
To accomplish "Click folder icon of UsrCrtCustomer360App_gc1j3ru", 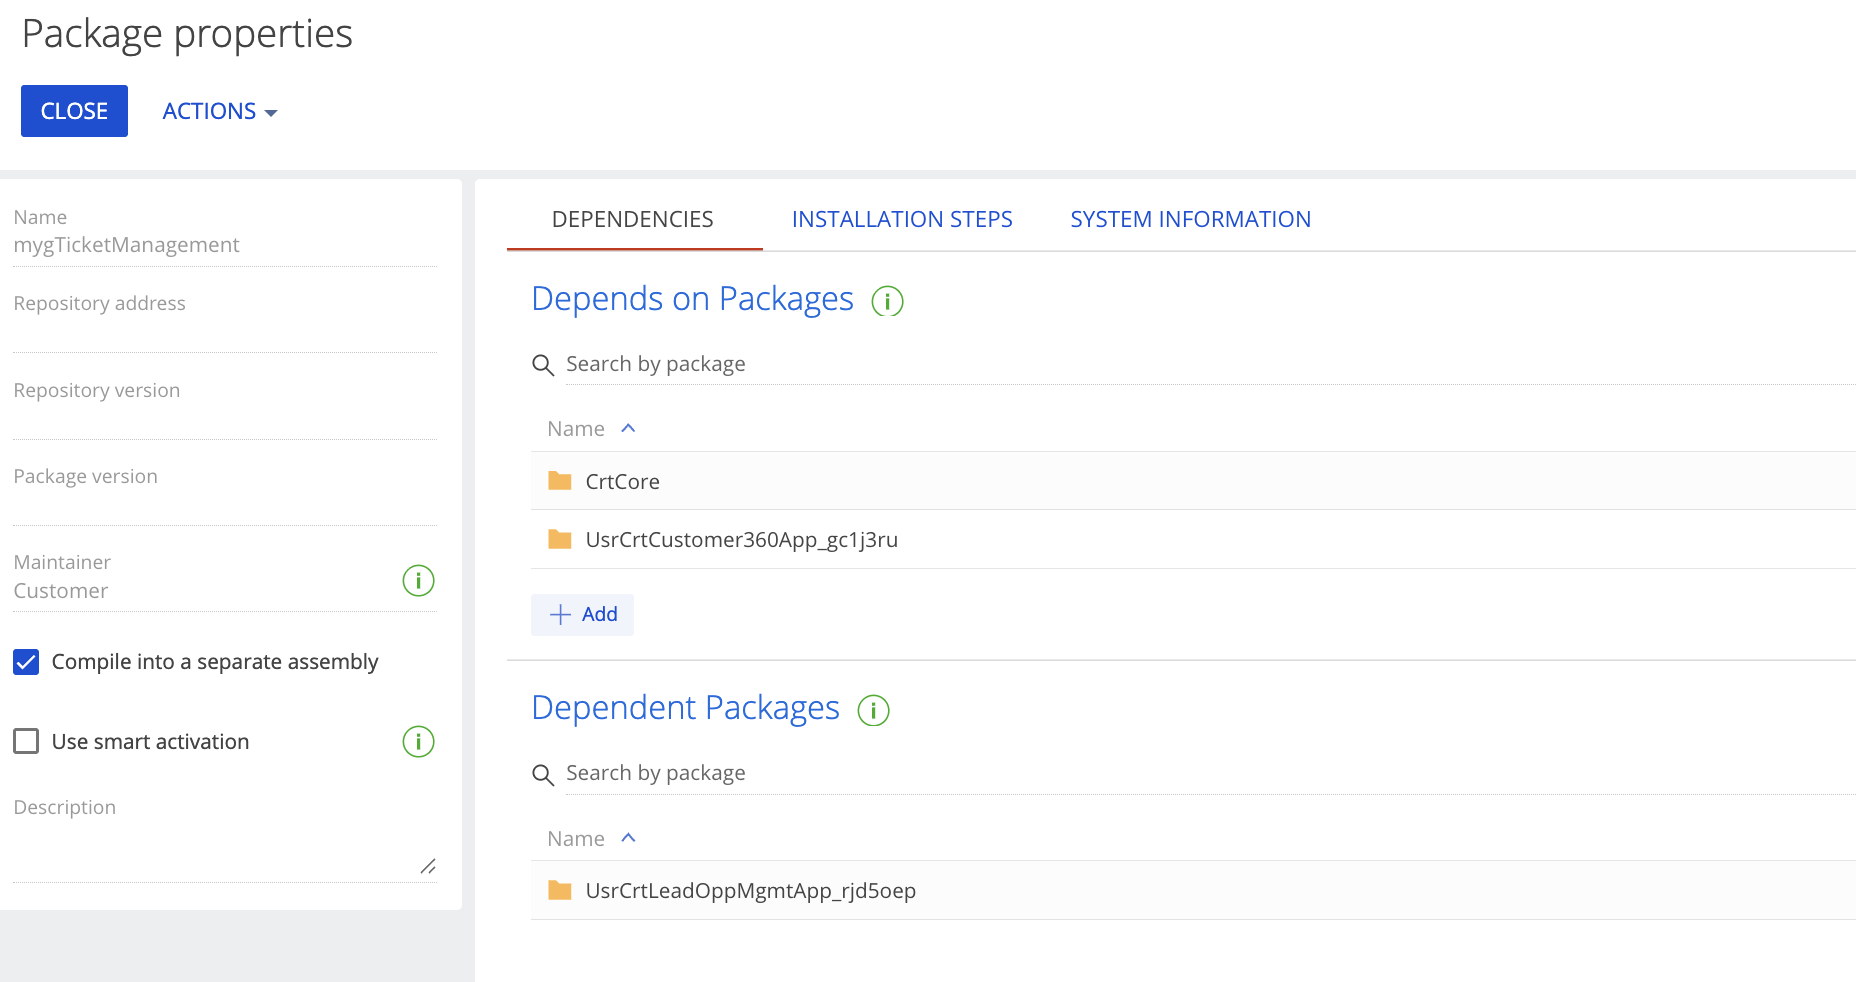I will (560, 540).
